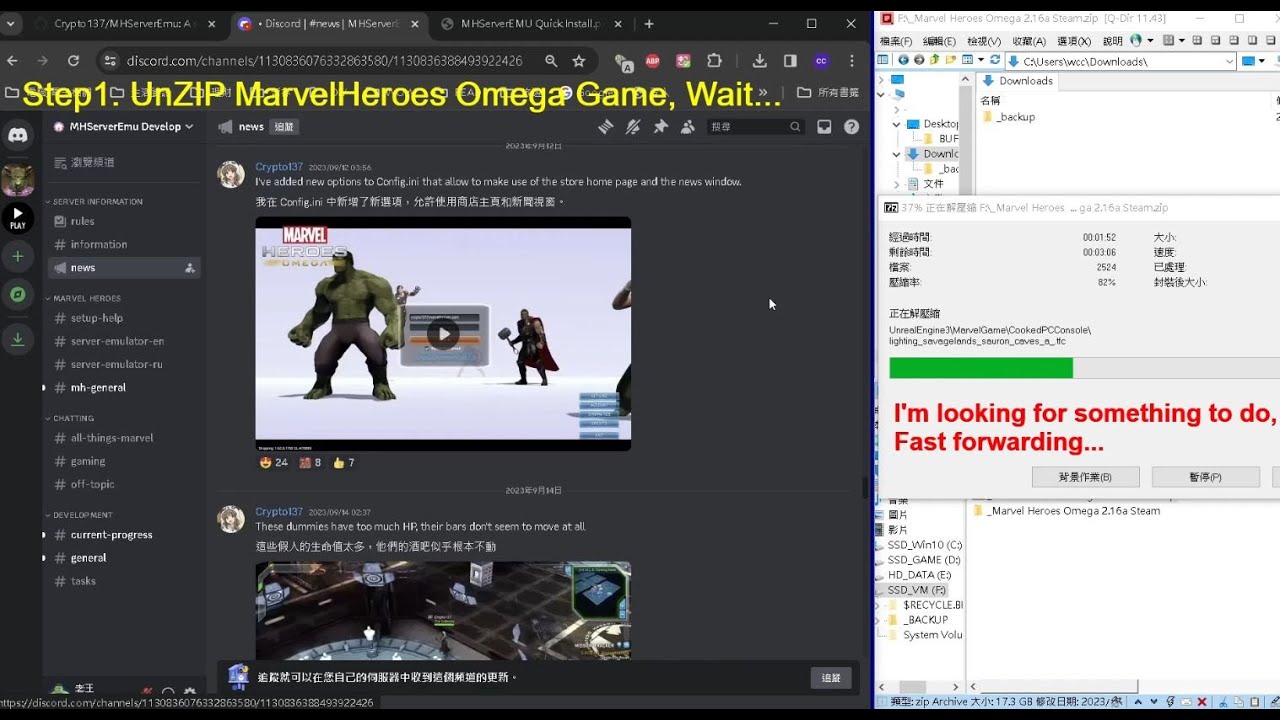Click Crypto137 username on first message
The image size is (1280, 720).
click(x=278, y=167)
